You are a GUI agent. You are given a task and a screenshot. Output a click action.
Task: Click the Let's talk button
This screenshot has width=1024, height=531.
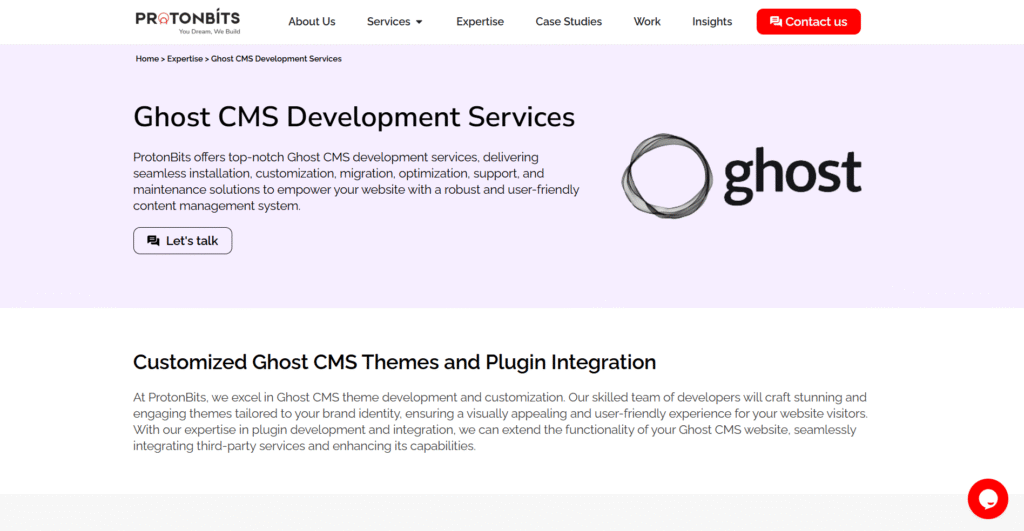(x=183, y=240)
